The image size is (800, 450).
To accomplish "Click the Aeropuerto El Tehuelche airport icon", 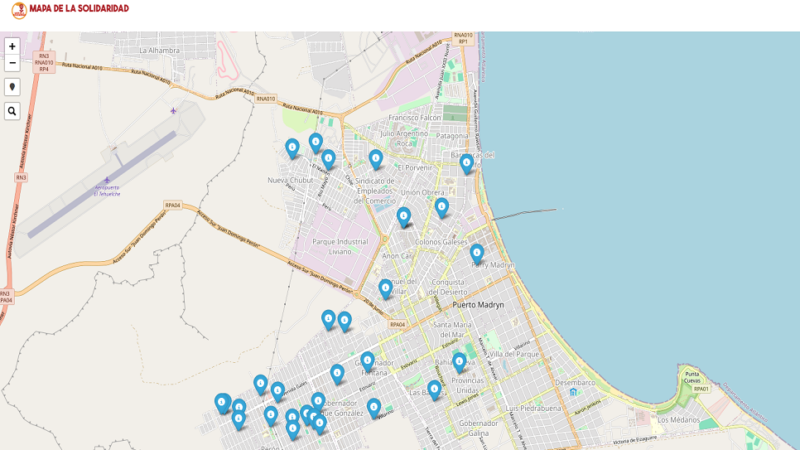I will 107,180.
